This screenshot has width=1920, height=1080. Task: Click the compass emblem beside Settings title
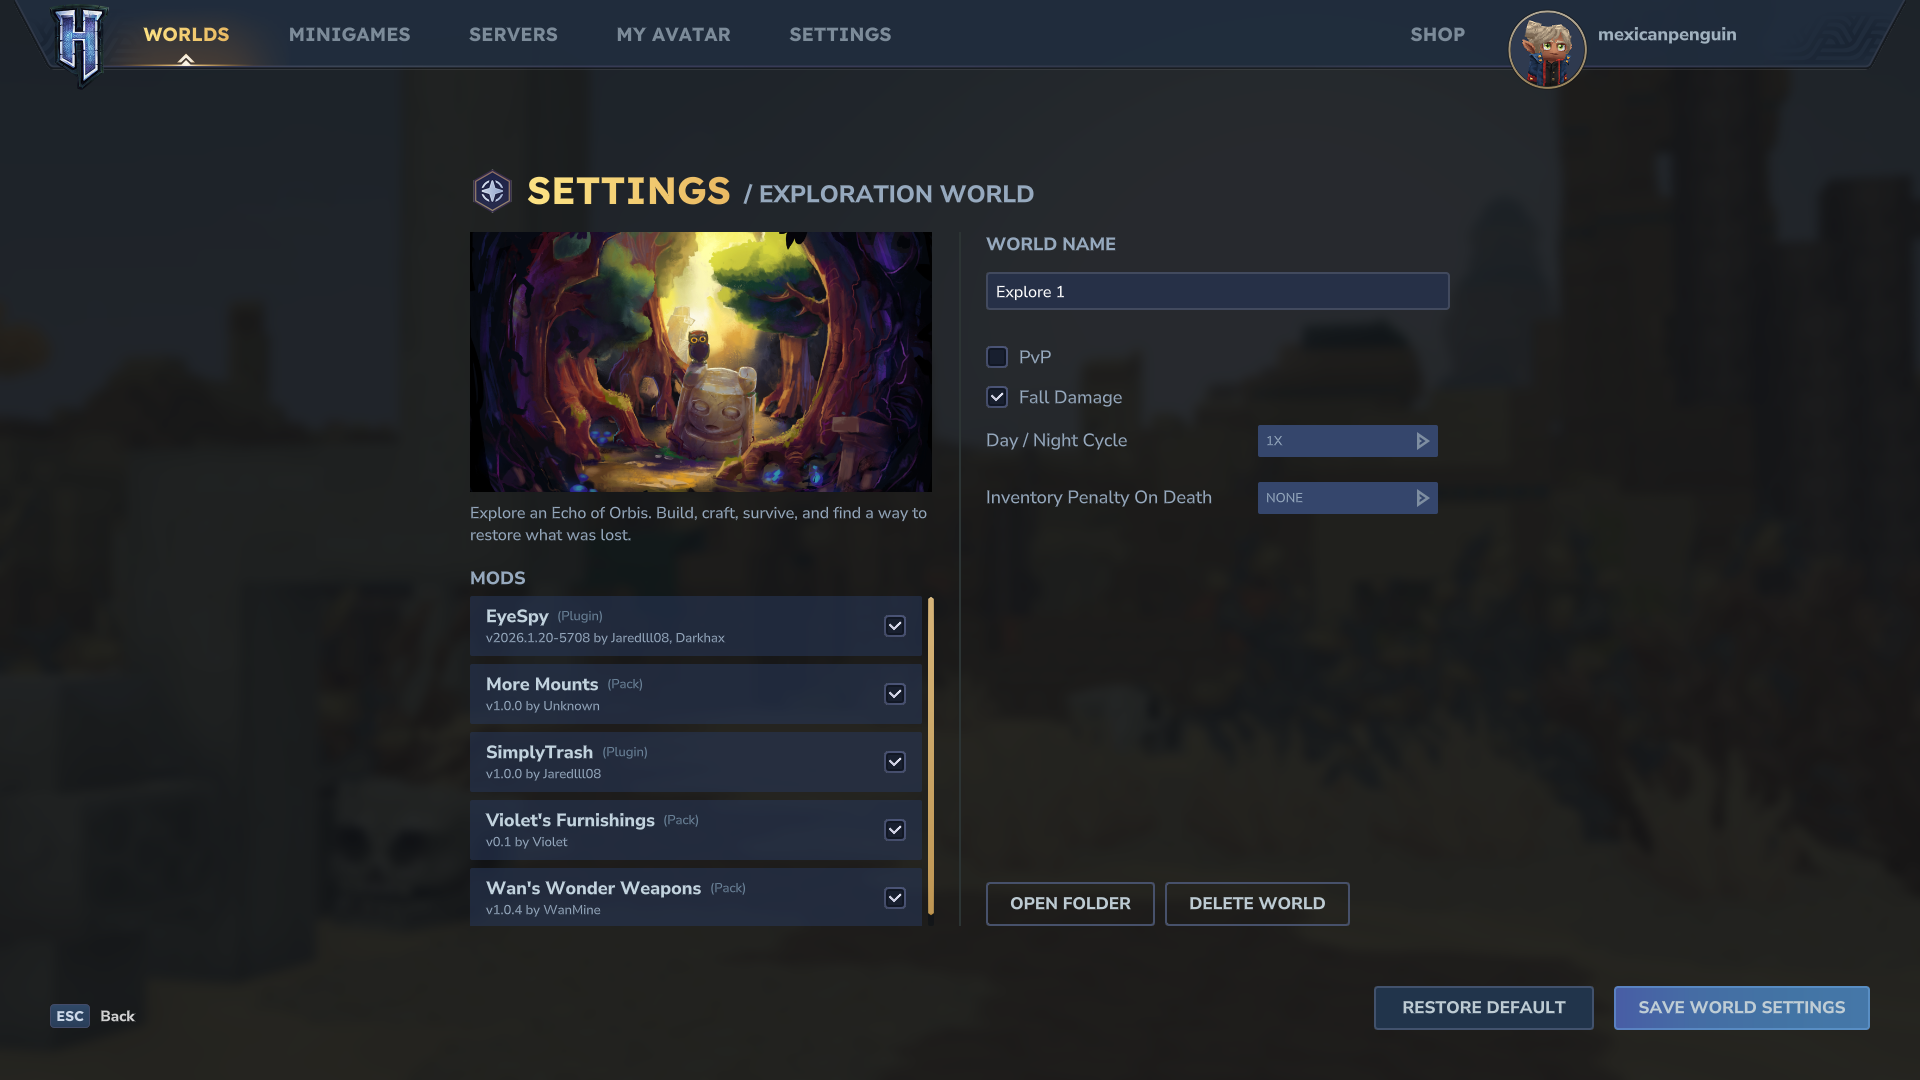coord(492,191)
